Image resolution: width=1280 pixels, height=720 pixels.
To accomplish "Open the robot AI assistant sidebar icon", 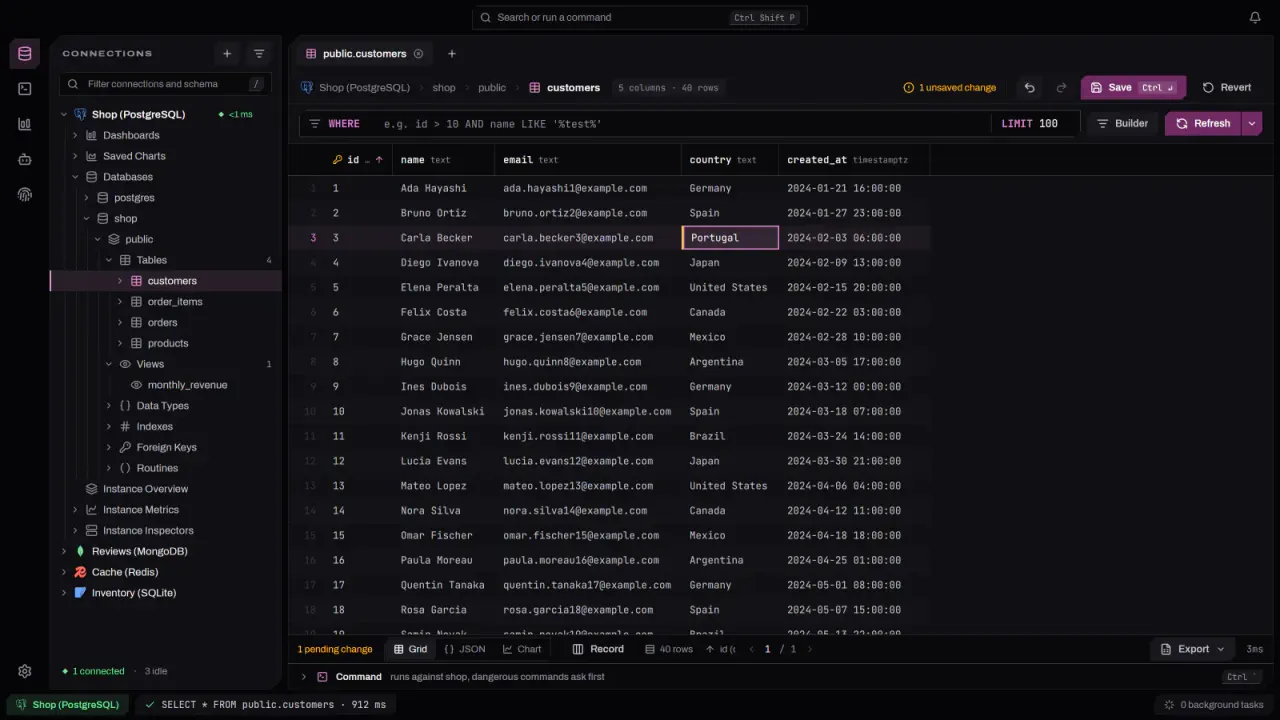I will (x=25, y=159).
